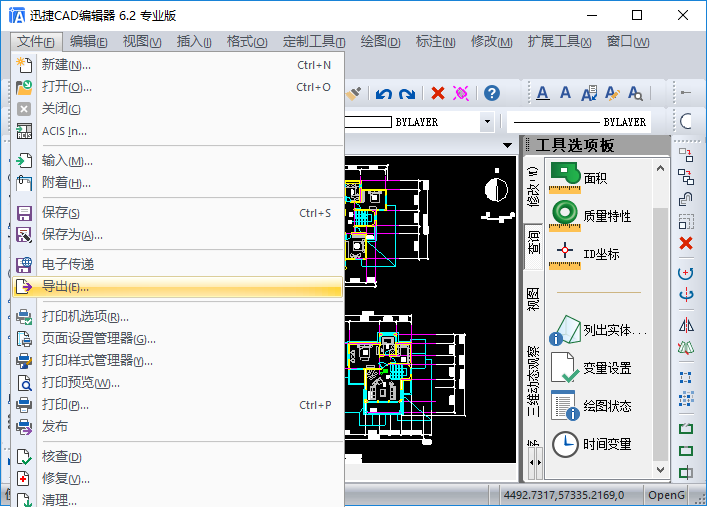The image size is (707, 507).
Task: Expand the BYLAYER color dropdown
Action: (x=487, y=122)
